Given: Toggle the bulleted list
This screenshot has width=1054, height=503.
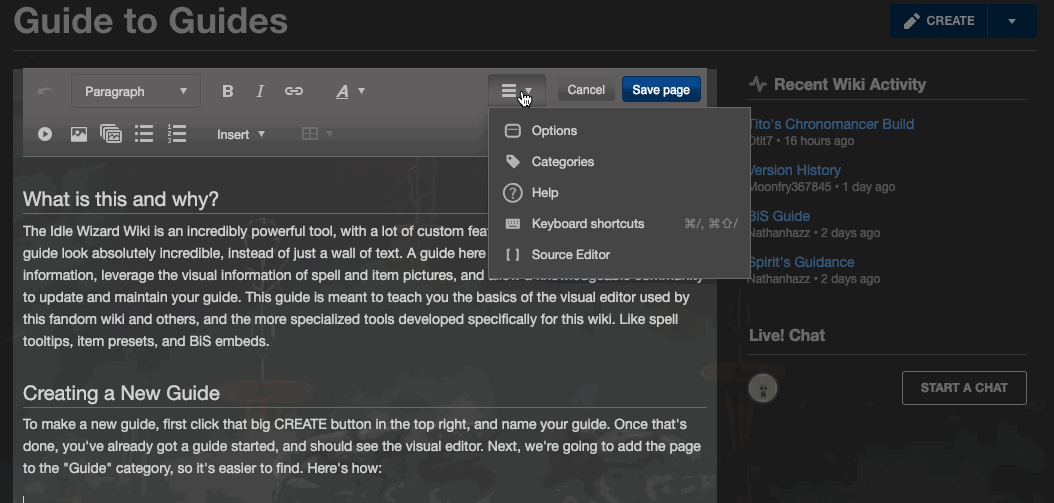Looking at the screenshot, I should point(144,134).
